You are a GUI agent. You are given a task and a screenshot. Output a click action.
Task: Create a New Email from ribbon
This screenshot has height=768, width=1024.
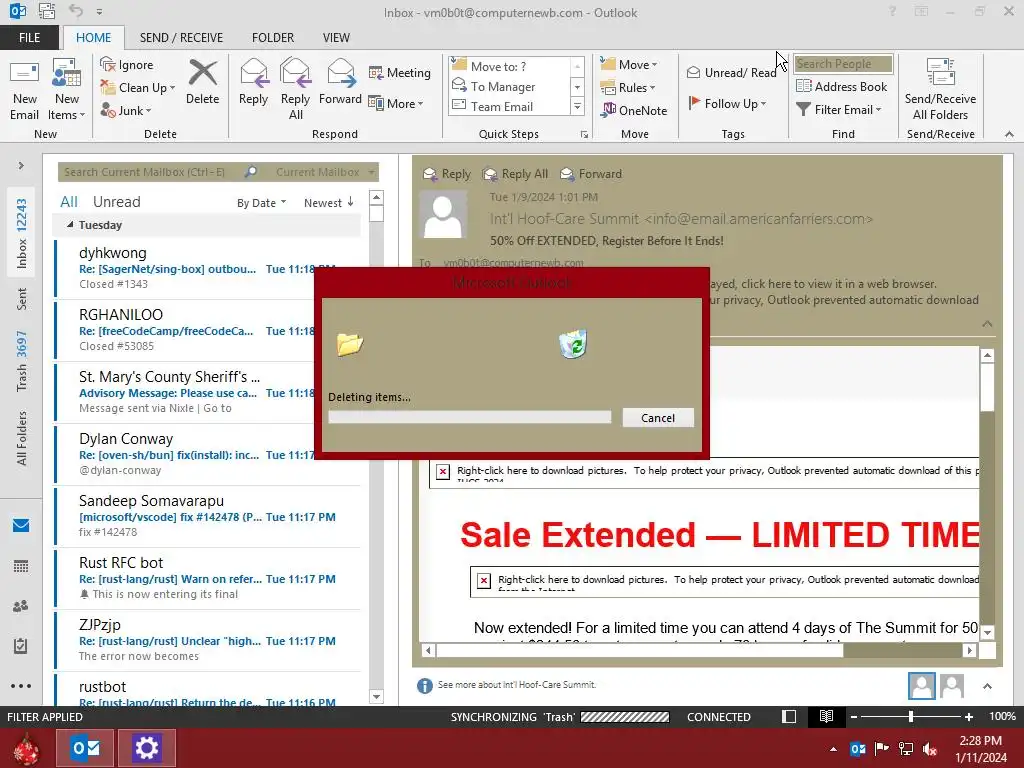[25, 90]
